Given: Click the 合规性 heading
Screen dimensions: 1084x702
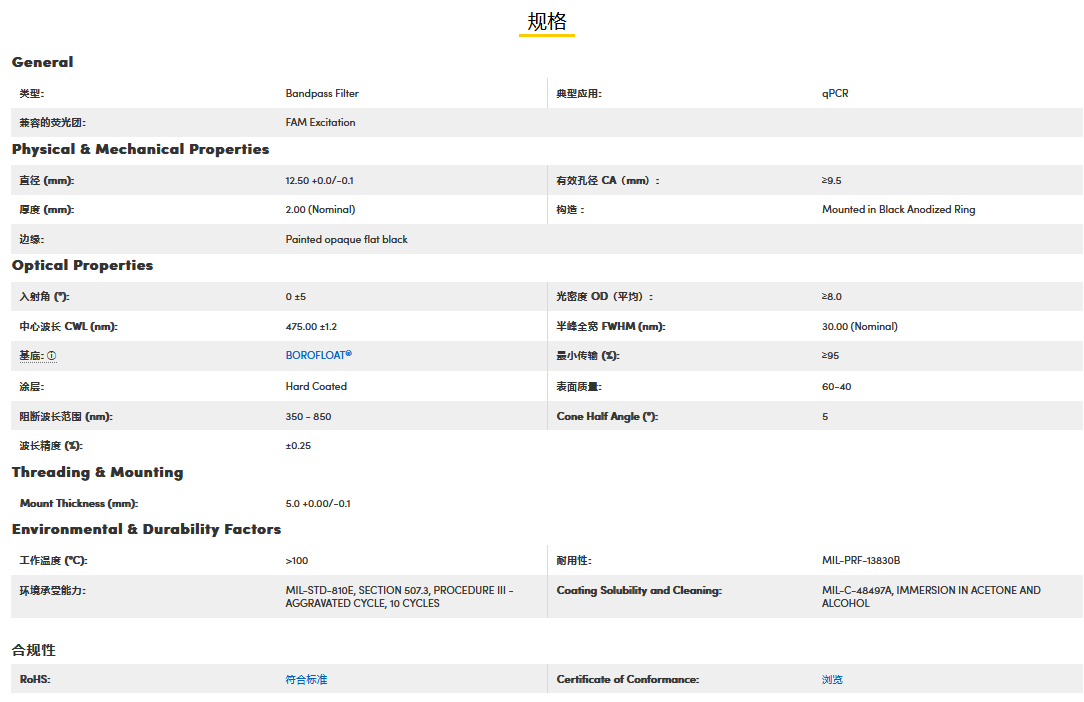Looking at the screenshot, I should click(33, 650).
